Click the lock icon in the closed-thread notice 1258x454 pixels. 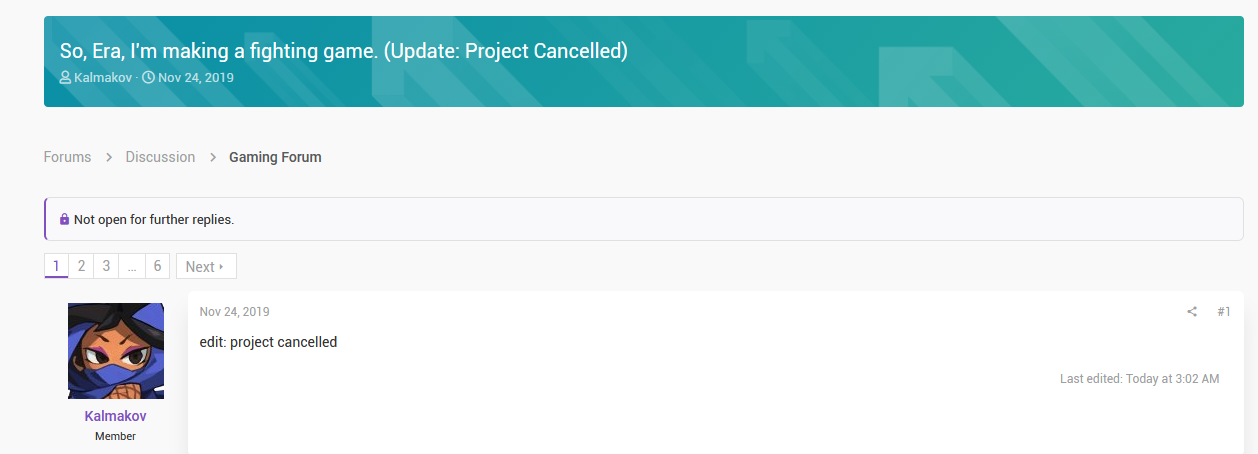click(x=64, y=219)
